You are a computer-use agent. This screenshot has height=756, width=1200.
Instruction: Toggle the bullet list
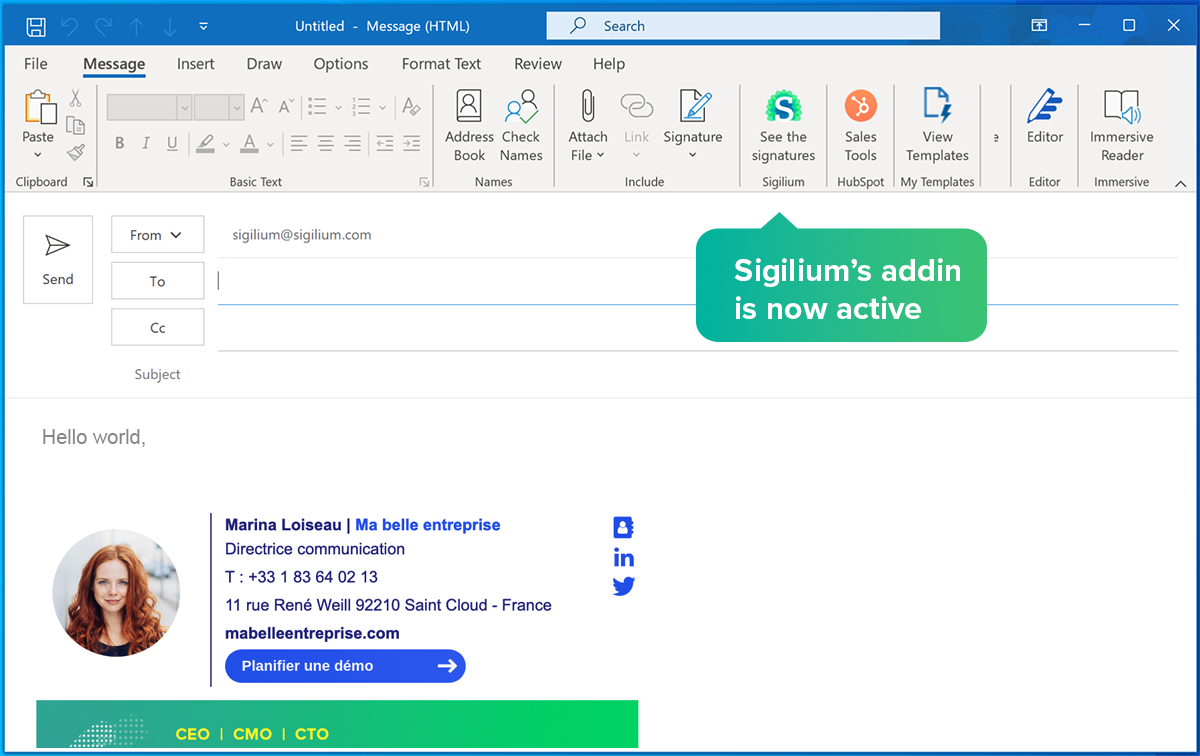pyautogui.click(x=317, y=106)
